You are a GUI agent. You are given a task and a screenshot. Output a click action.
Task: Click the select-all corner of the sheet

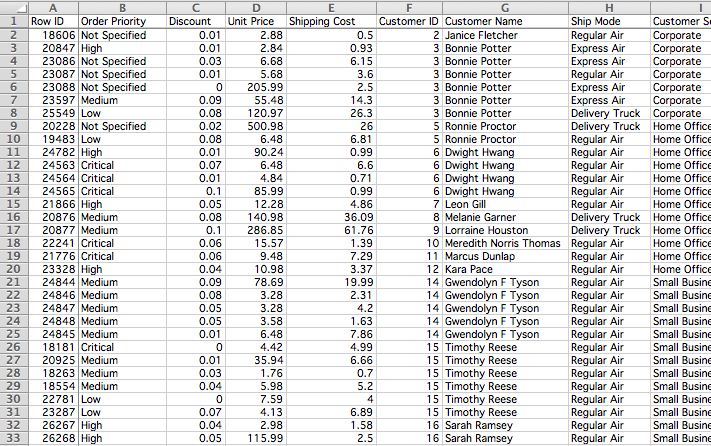click(x=14, y=8)
